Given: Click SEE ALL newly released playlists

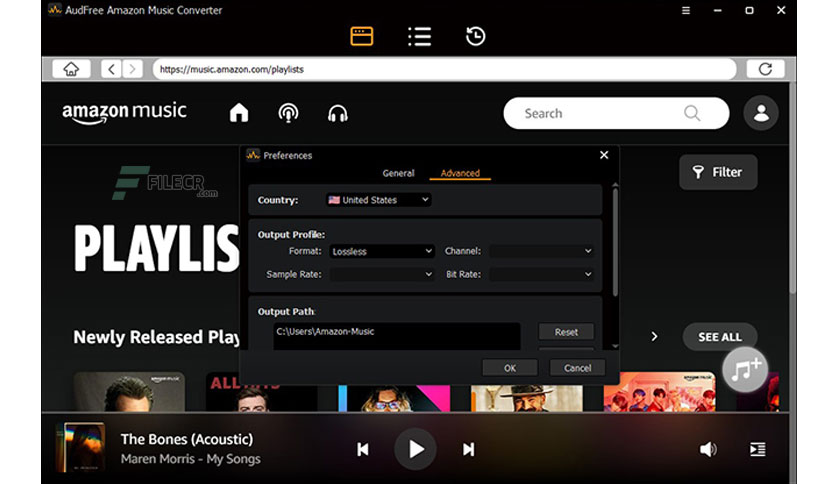Looking at the screenshot, I should pos(720,337).
